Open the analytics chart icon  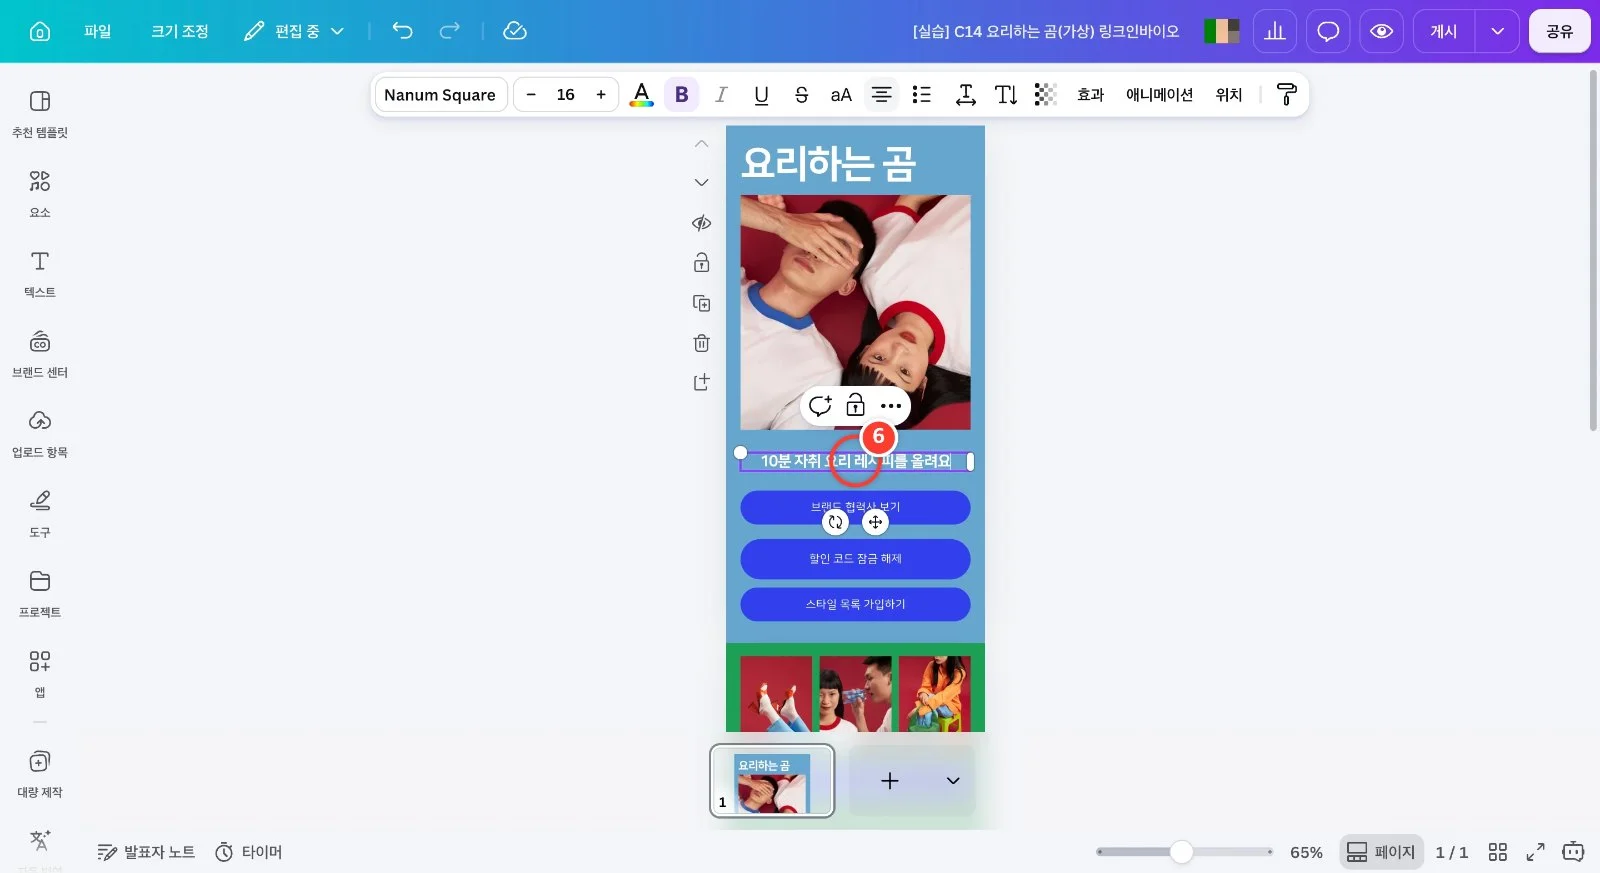pyautogui.click(x=1275, y=31)
